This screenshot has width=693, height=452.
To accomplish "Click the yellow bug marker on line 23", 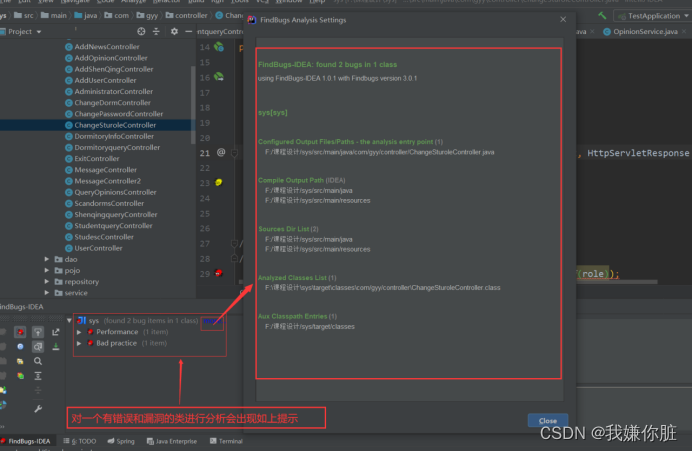I will (218, 182).
